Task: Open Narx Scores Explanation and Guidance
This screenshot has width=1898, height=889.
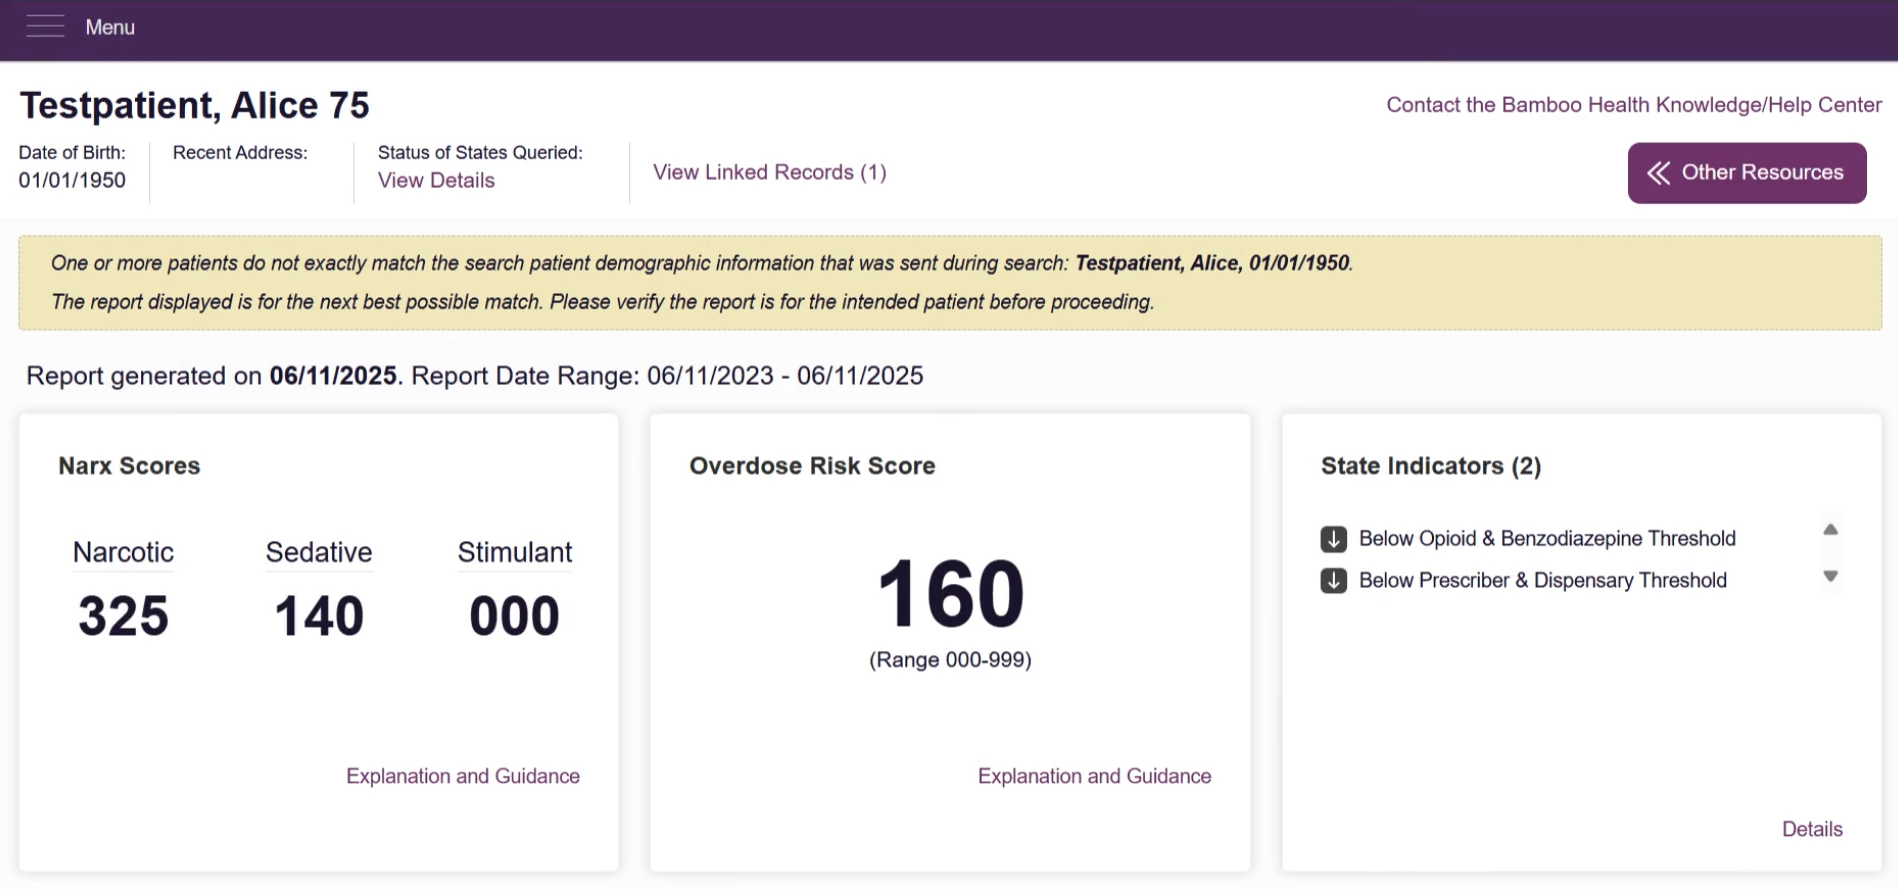Action: point(463,776)
